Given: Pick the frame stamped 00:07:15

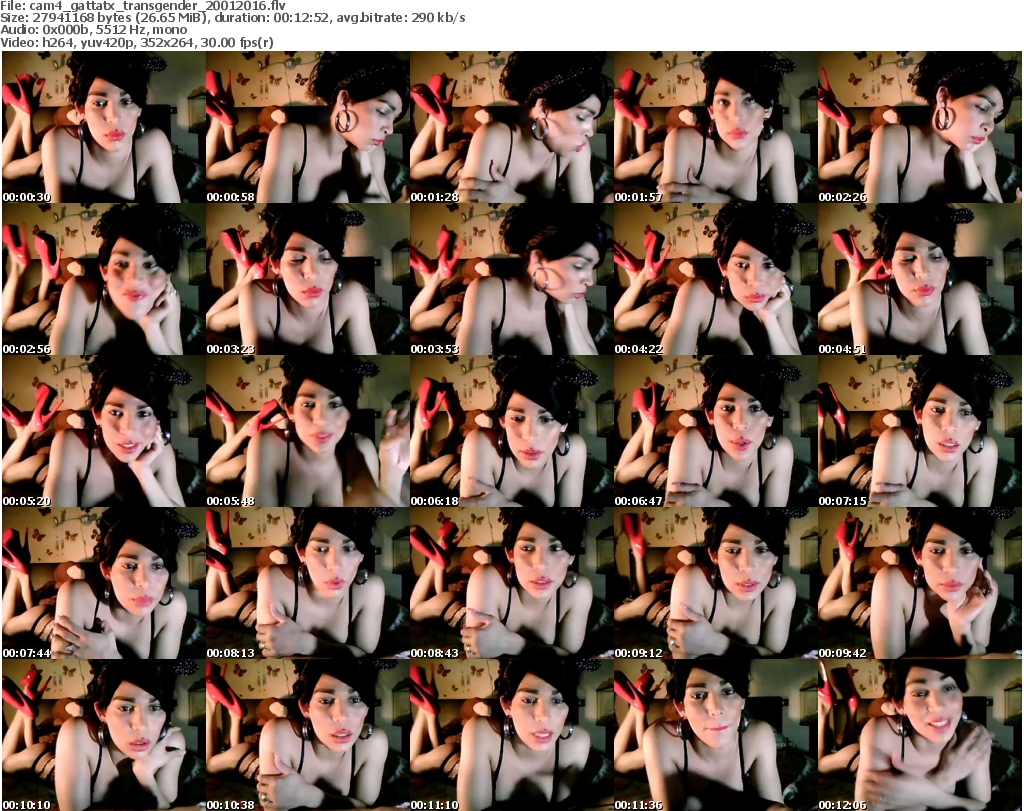Looking at the screenshot, I should click(920, 432).
